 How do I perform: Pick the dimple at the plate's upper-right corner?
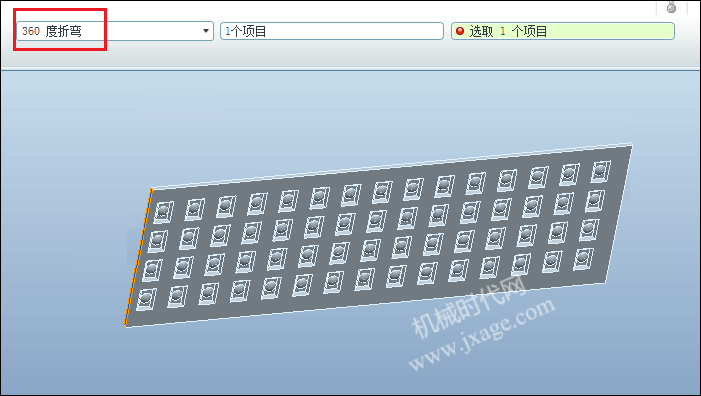coord(600,171)
